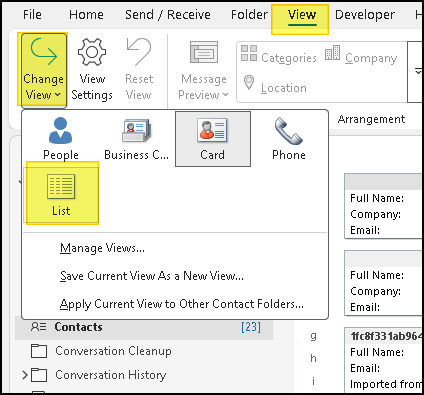Switch to the Send / Receive tab
Screen dimensions: 424x395
click(x=168, y=15)
